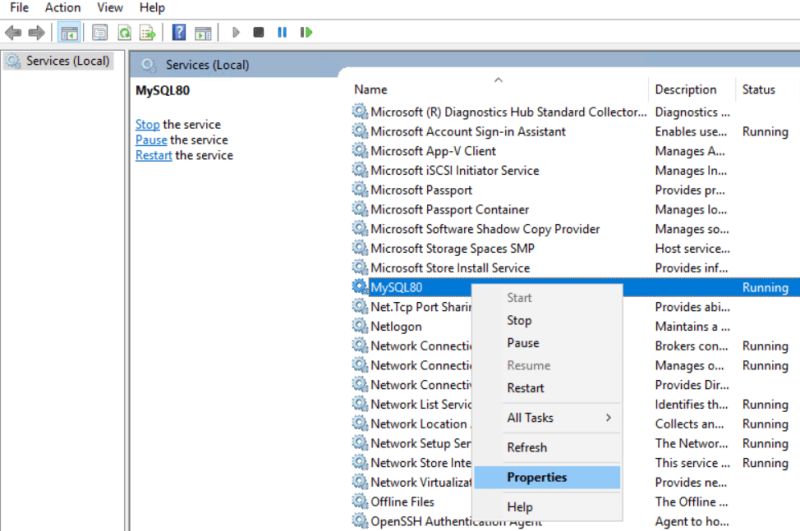
Task: Open the View menu
Action: 110,8
